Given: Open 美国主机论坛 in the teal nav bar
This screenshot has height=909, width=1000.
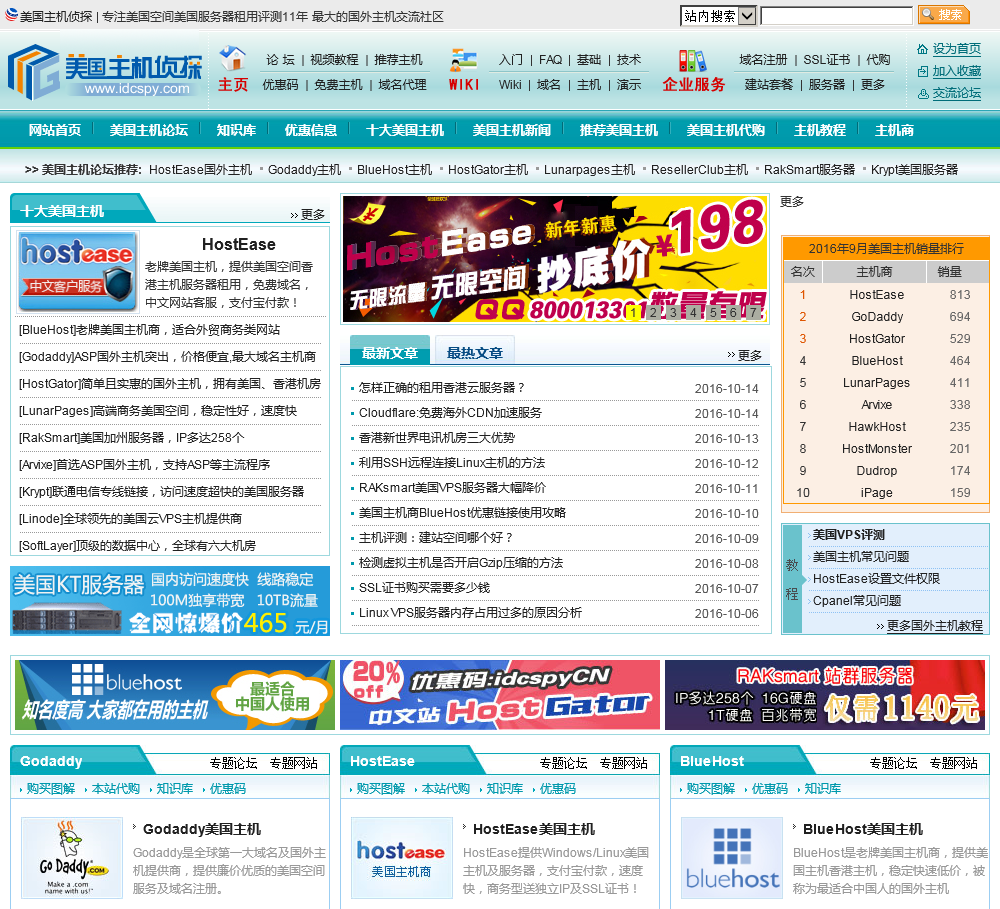Looking at the screenshot, I should 149,130.
